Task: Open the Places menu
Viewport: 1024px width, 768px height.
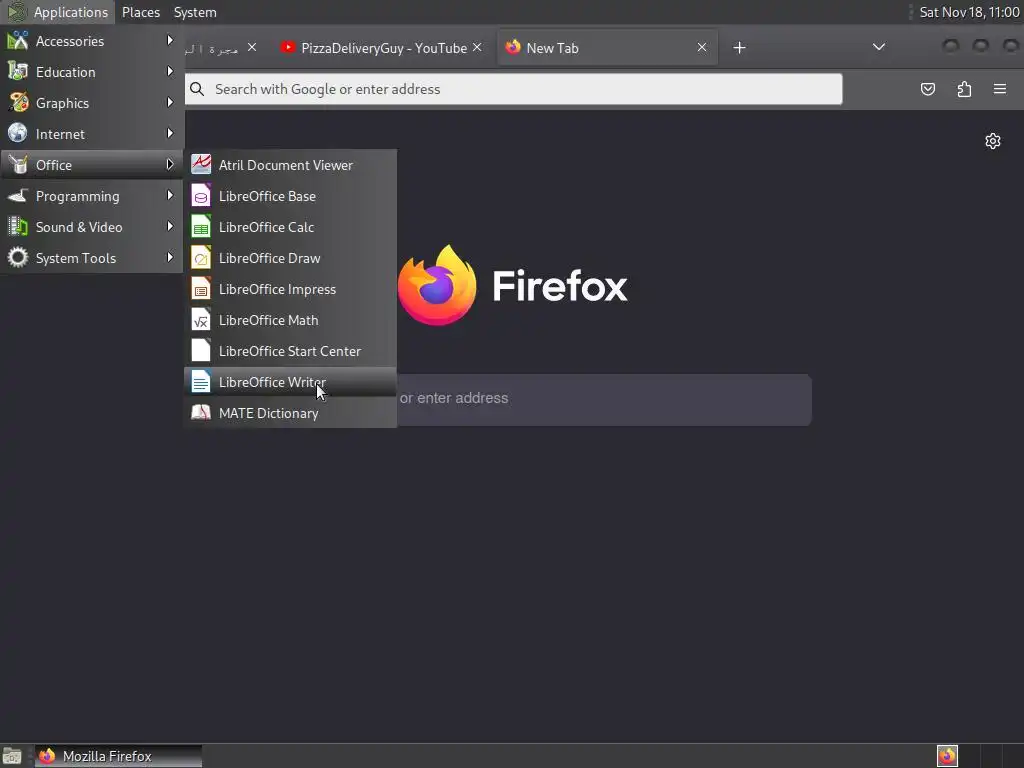Action: tap(141, 12)
